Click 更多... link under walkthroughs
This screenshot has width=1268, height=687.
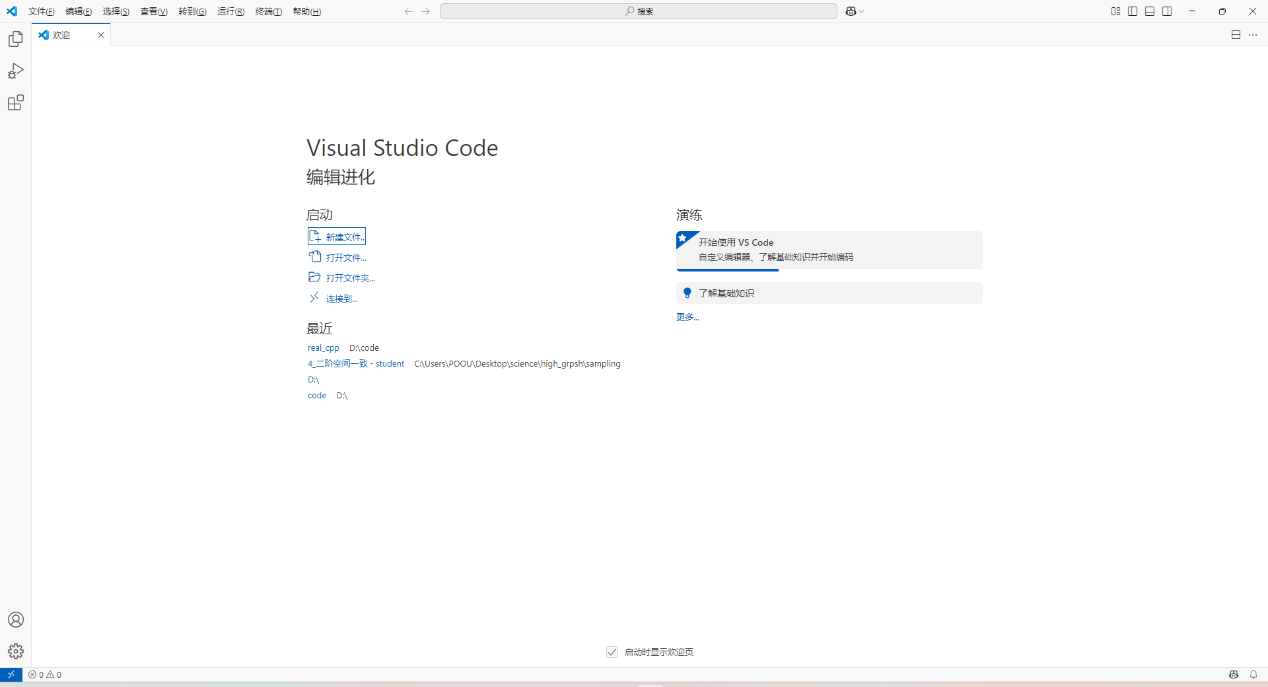click(688, 317)
